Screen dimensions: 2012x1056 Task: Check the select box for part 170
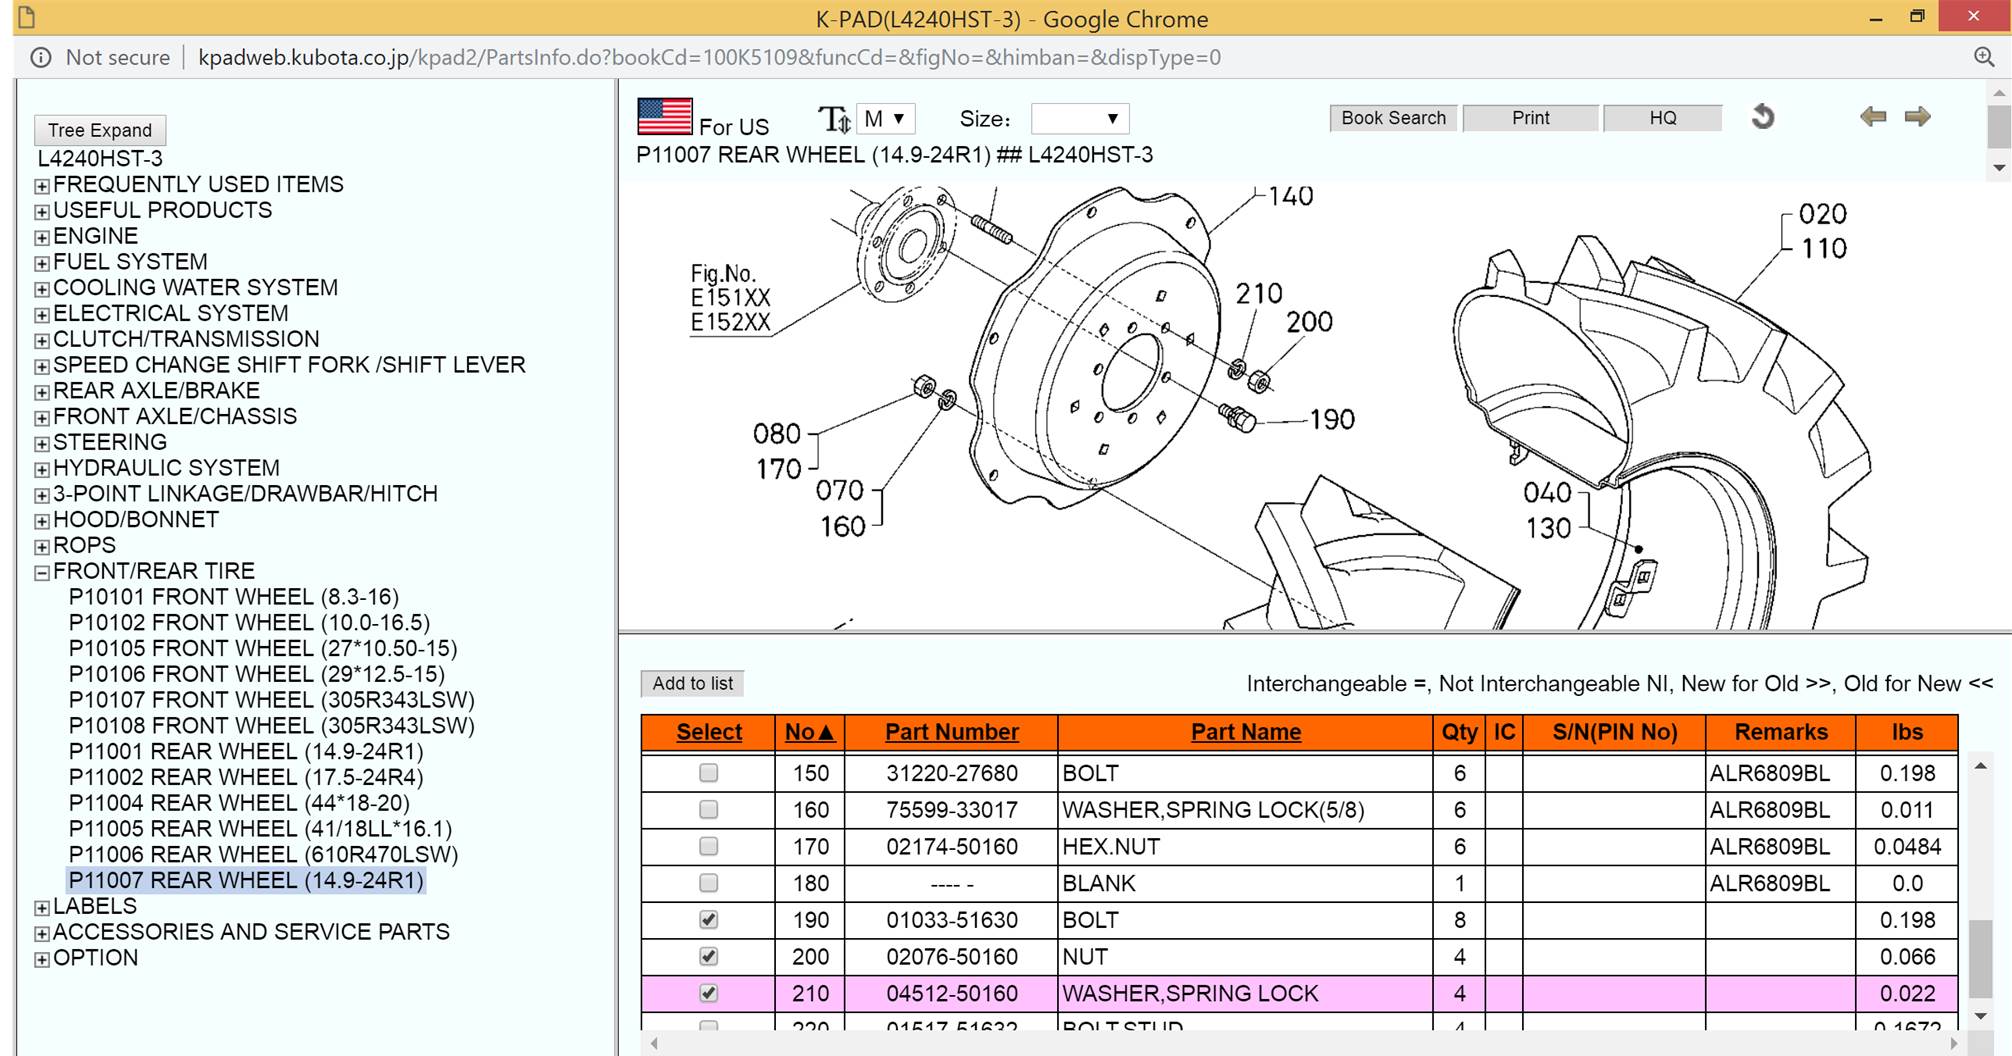pyautogui.click(x=708, y=846)
